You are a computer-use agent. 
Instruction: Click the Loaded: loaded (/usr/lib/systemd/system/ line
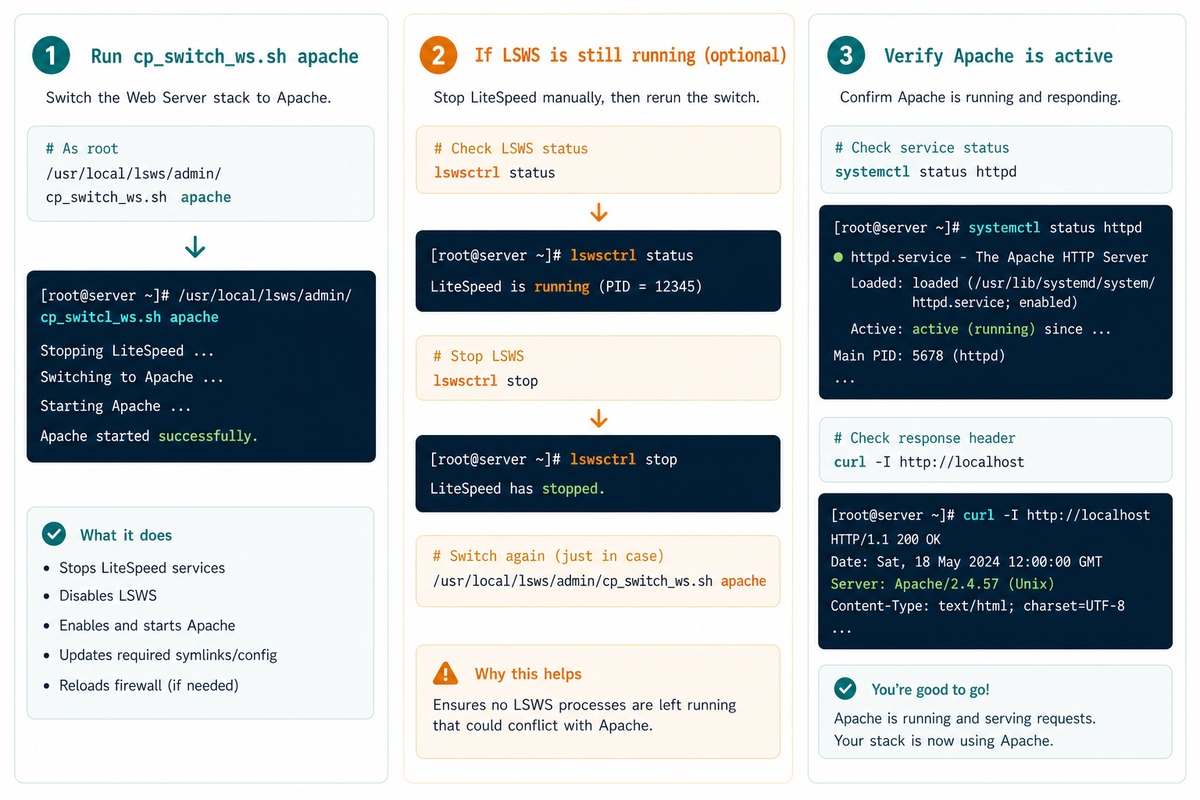pos(1003,283)
